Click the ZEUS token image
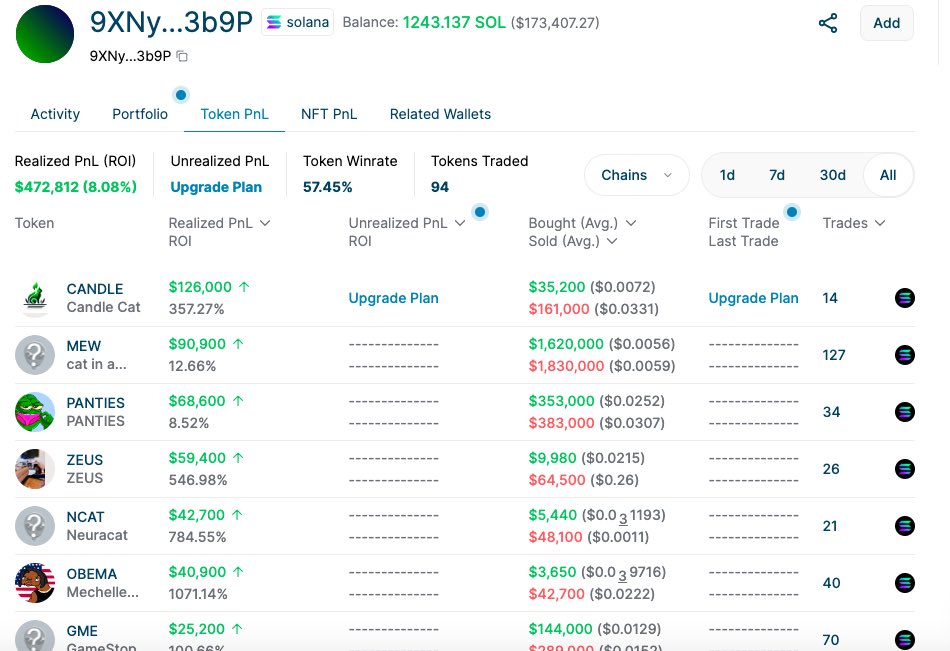 [35, 469]
